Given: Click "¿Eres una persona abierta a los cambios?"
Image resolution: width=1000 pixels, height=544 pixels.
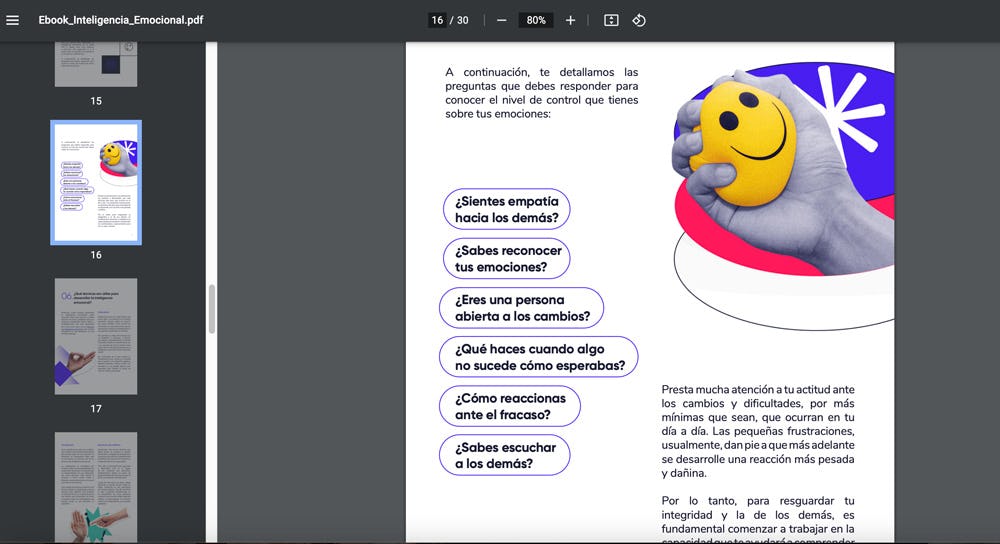Looking at the screenshot, I should tap(521, 308).
